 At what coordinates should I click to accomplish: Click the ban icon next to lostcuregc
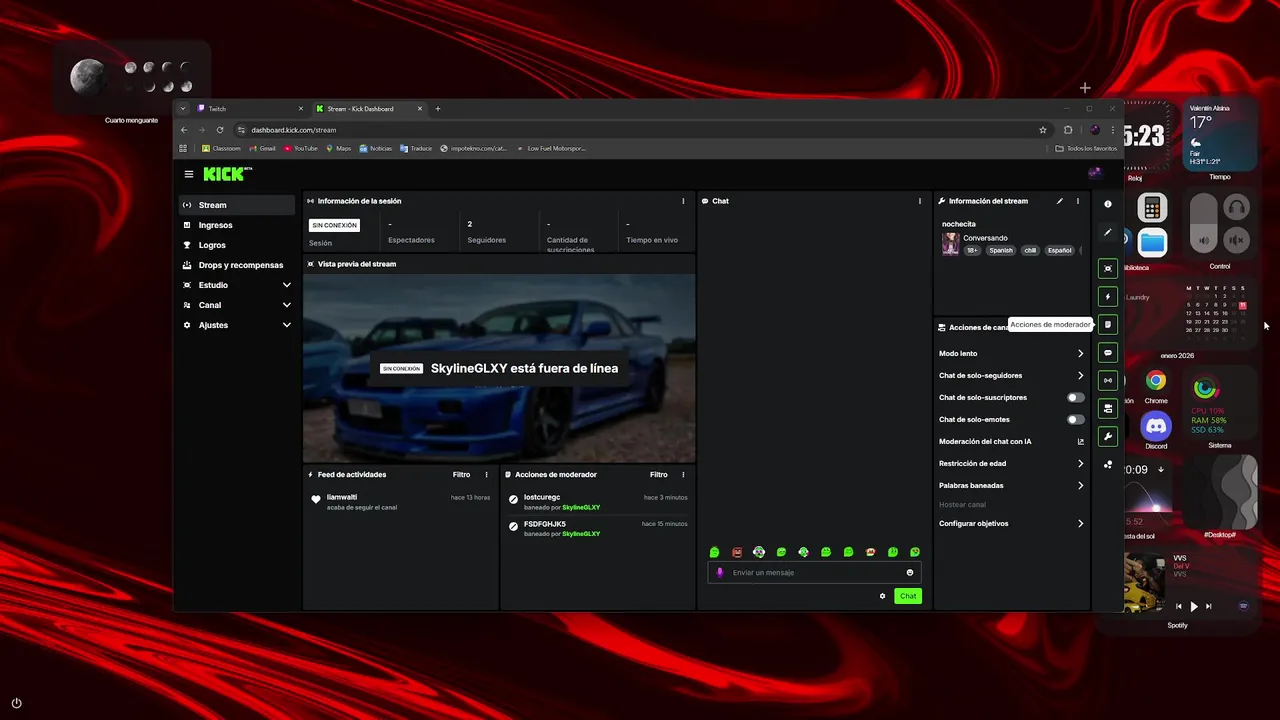point(514,499)
